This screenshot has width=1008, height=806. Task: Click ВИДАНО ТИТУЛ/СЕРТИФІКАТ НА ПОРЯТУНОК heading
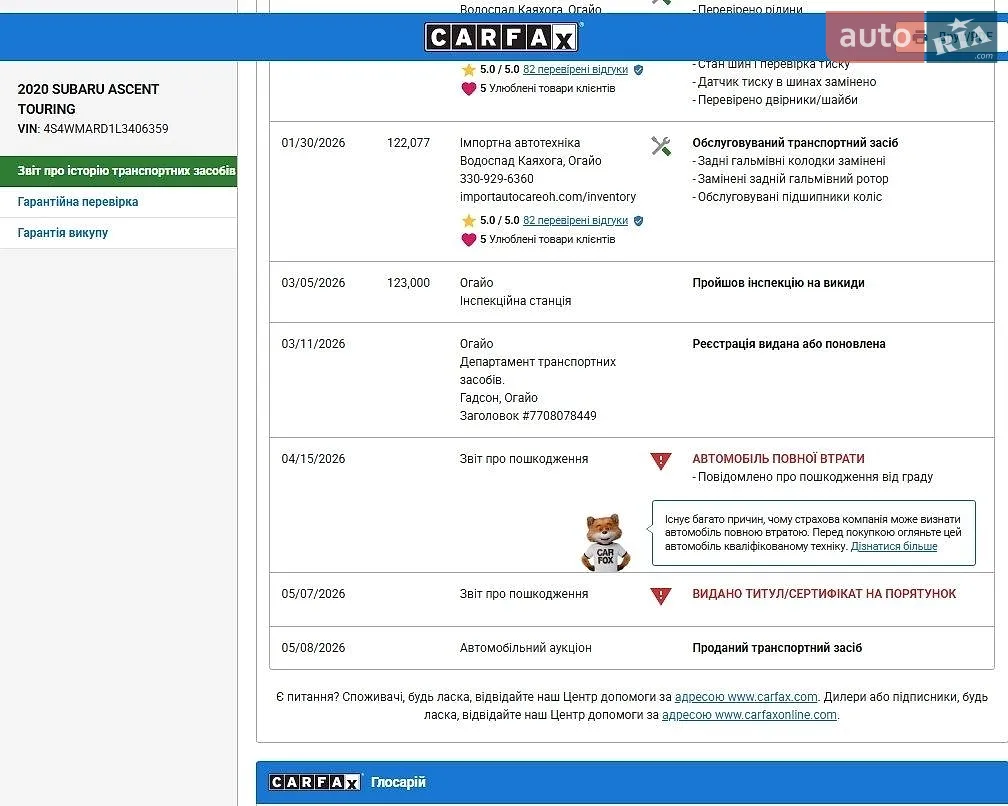pos(824,594)
